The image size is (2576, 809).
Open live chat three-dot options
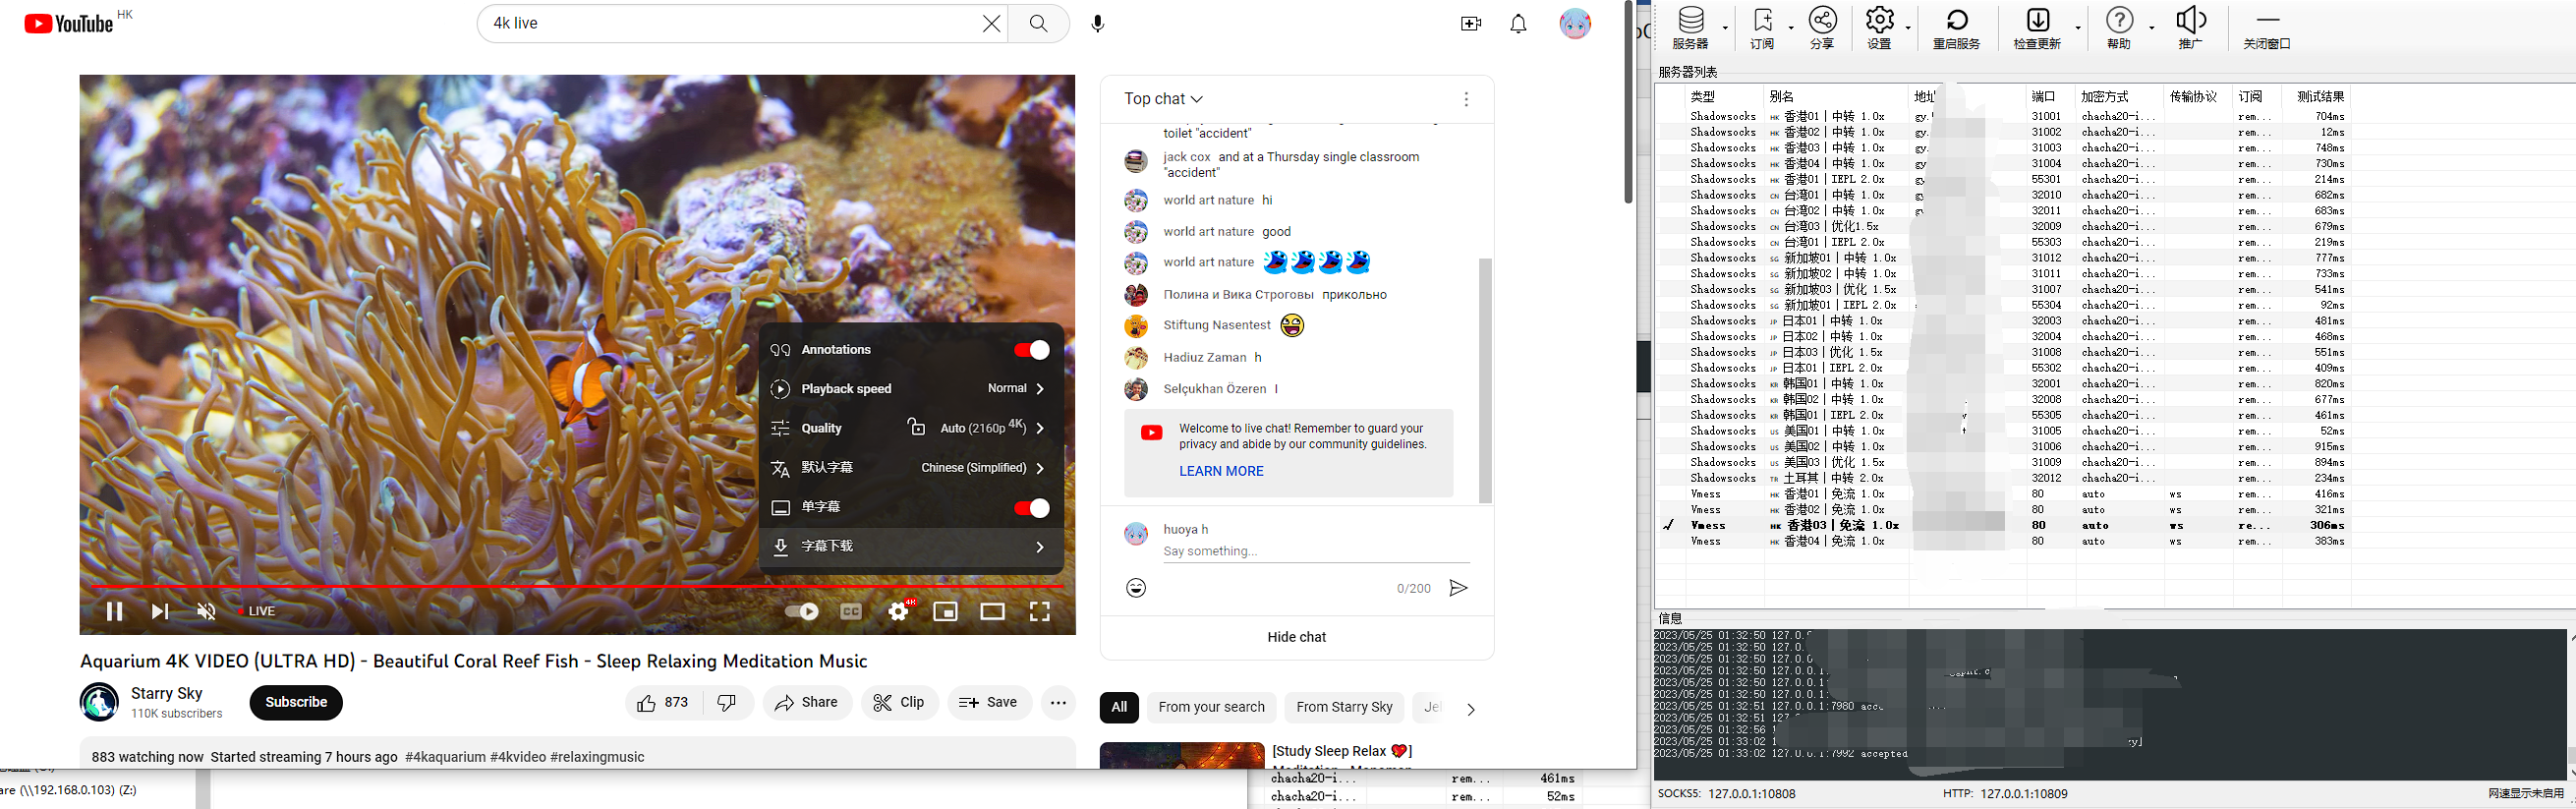[x=1465, y=99]
